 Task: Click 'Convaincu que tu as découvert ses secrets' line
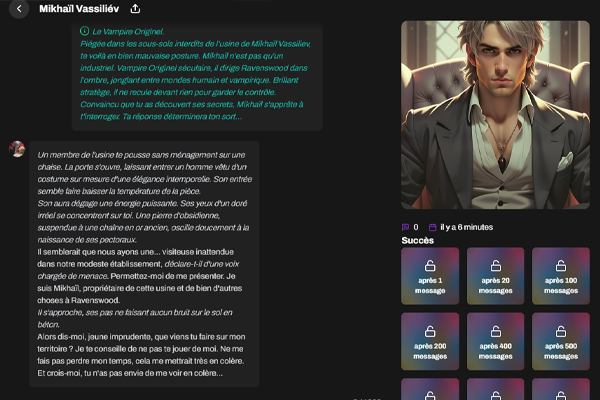pyautogui.click(x=191, y=104)
